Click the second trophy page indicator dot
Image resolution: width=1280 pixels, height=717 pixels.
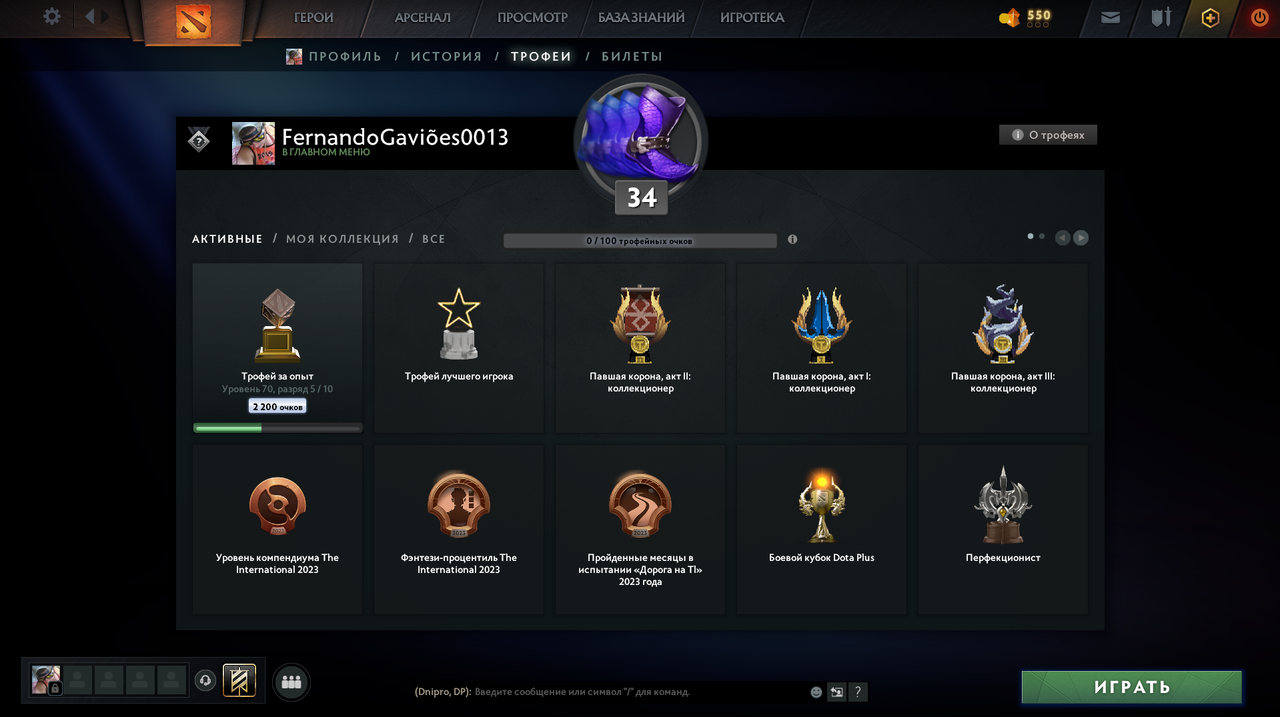pos(1042,236)
